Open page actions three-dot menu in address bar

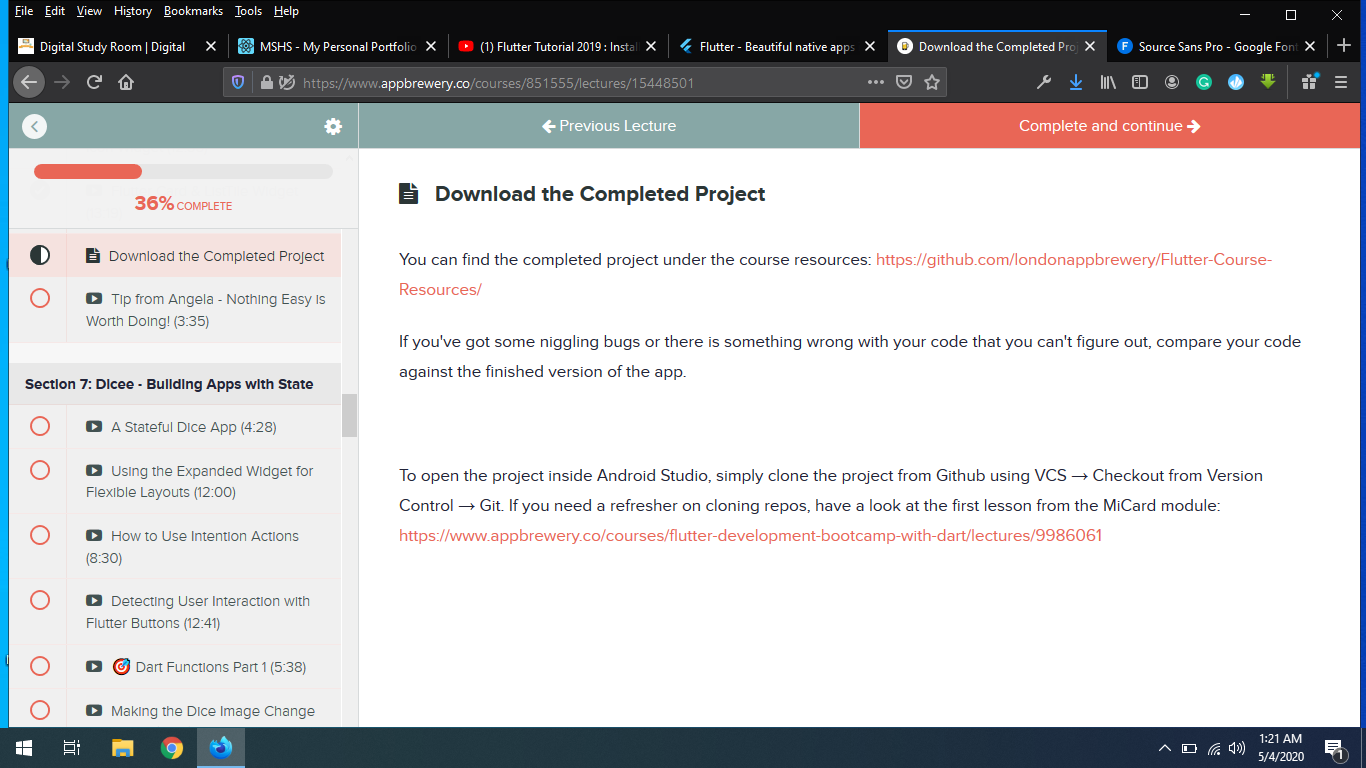[876, 83]
